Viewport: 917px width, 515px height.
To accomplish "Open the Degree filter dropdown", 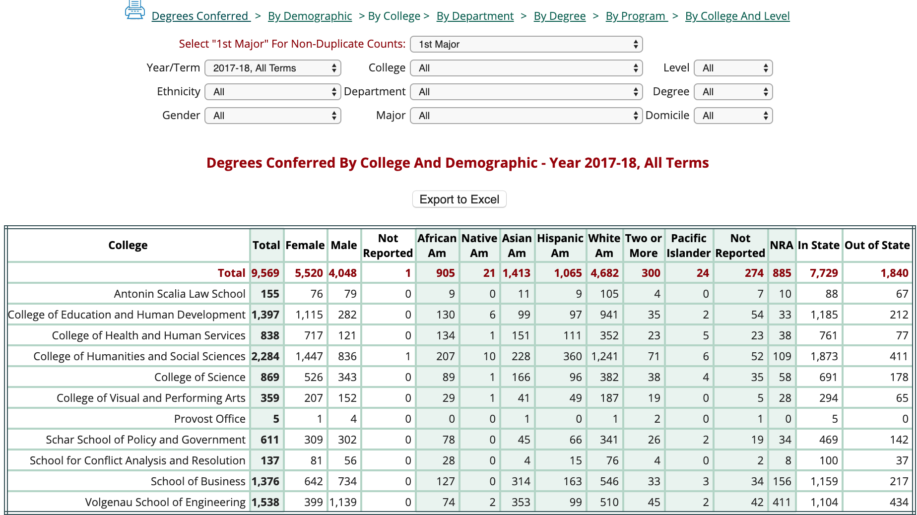I will tap(733, 92).
